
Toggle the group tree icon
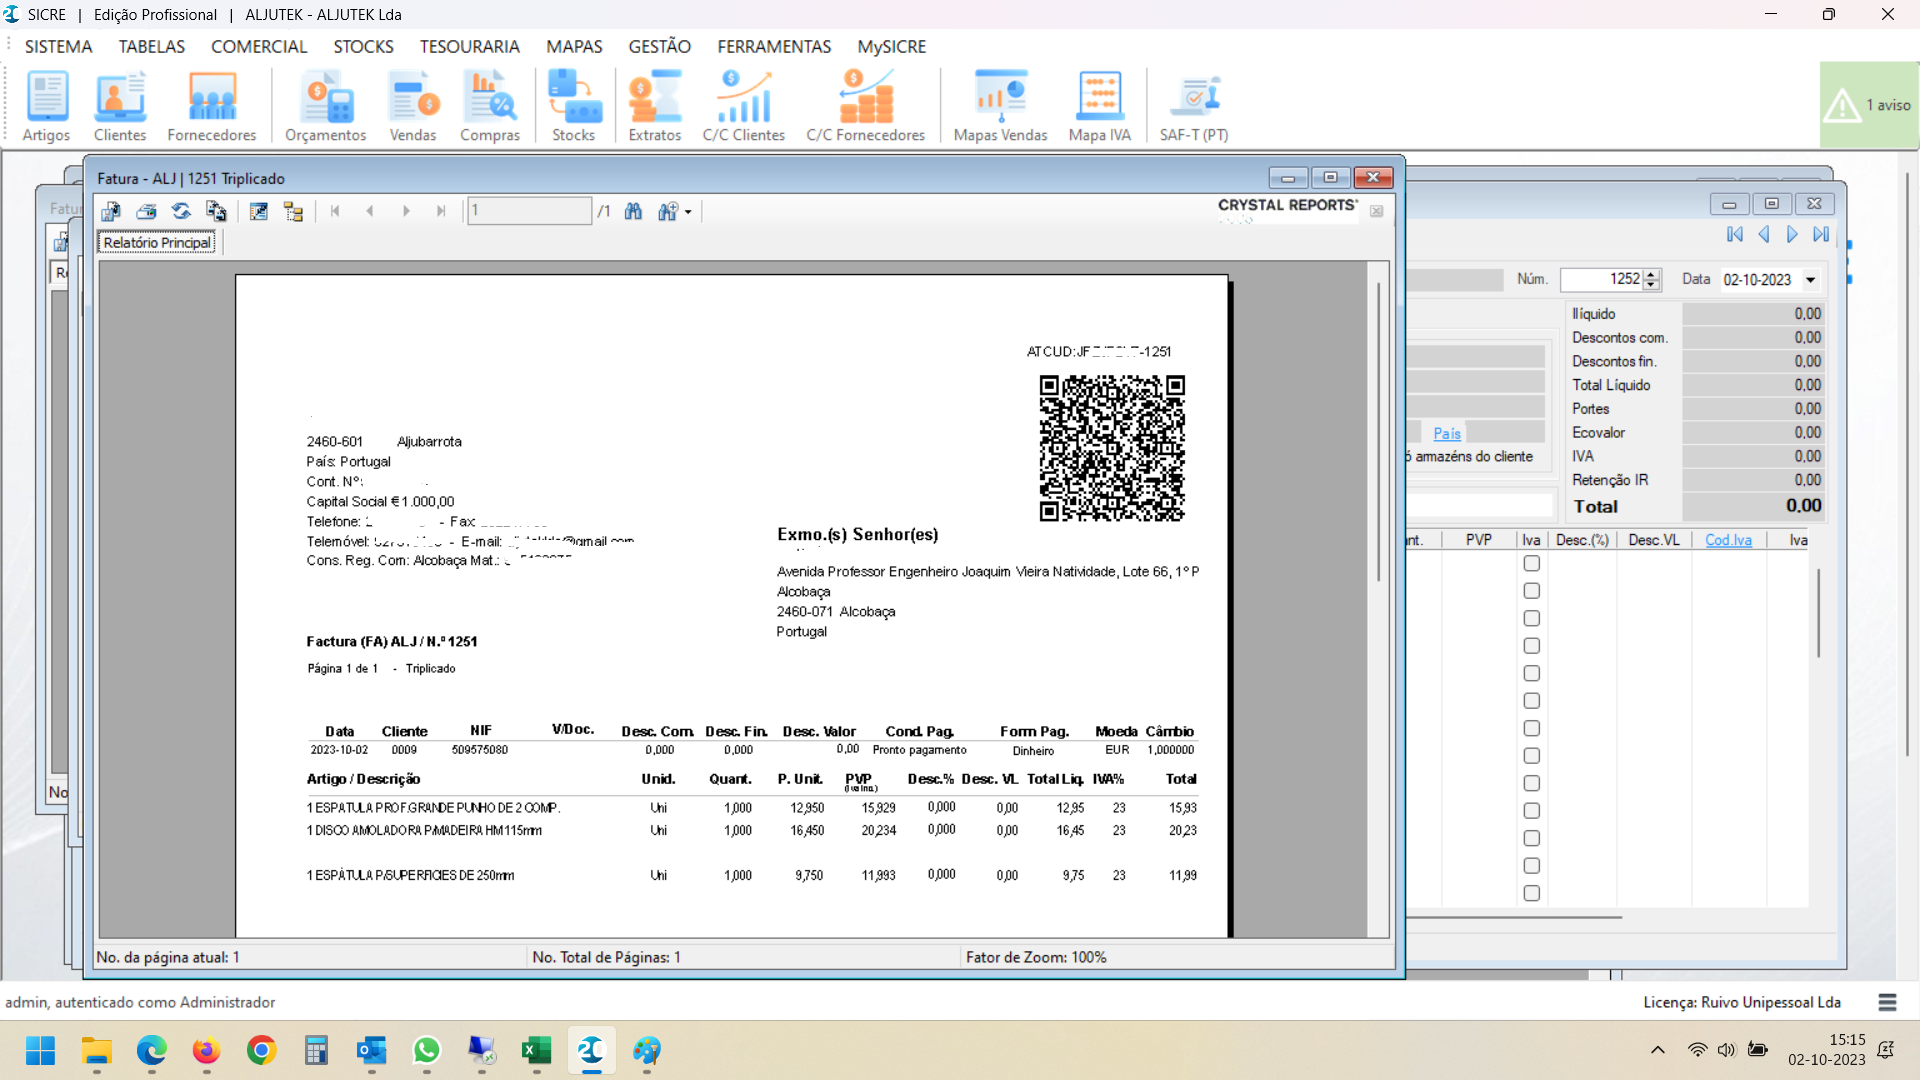point(293,211)
